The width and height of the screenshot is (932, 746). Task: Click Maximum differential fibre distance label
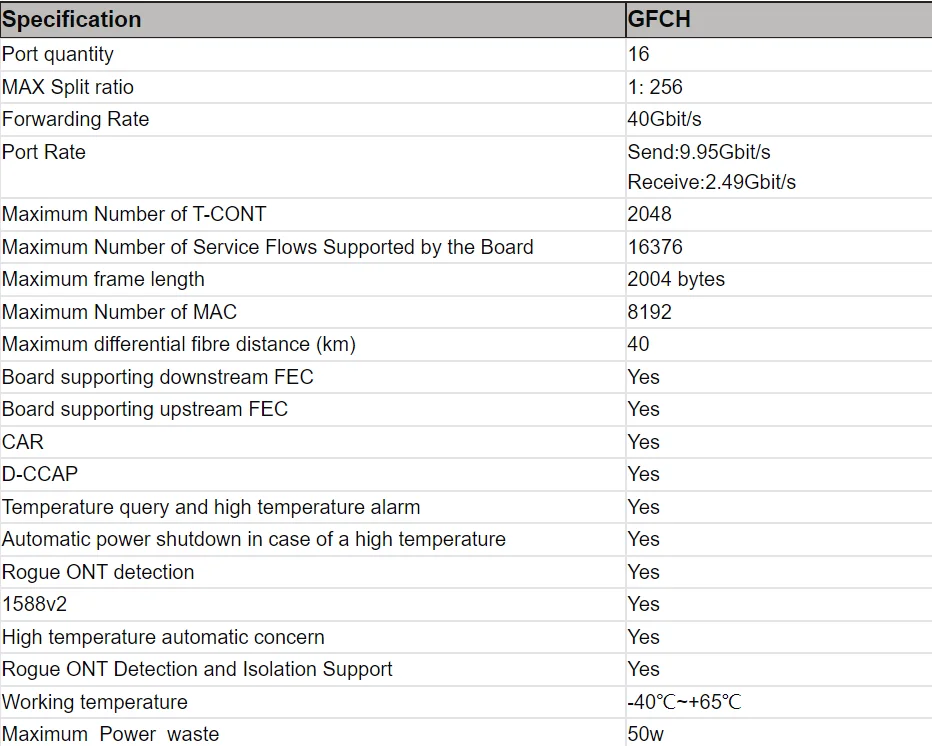pyautogui.click(x=179, y=344)
